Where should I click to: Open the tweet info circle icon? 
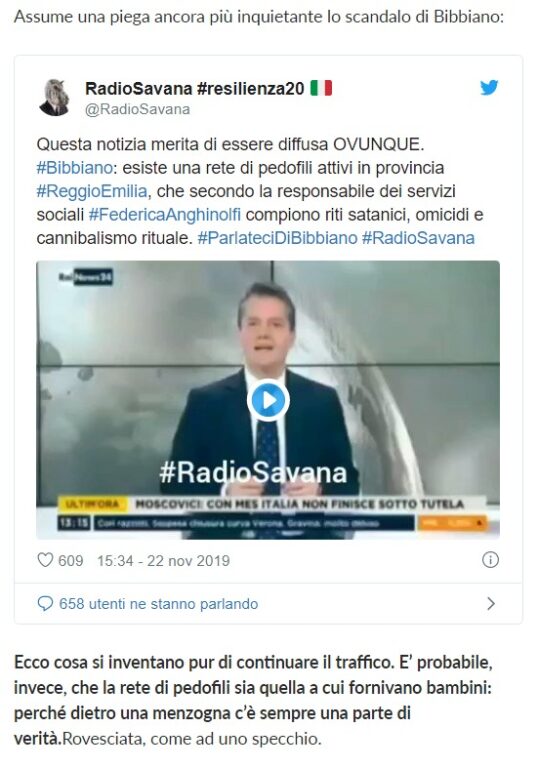[490, 560]
